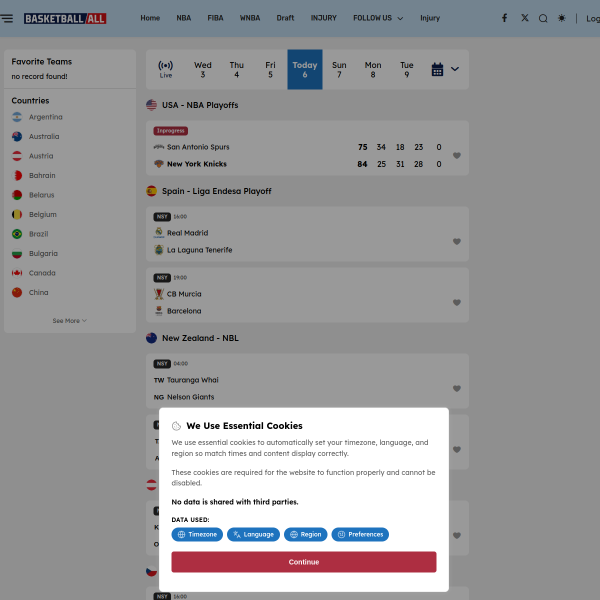Viewport: 600px width, 600px height.
Task: Open FIBA navigation item
Action: click(x=215, y=18)
